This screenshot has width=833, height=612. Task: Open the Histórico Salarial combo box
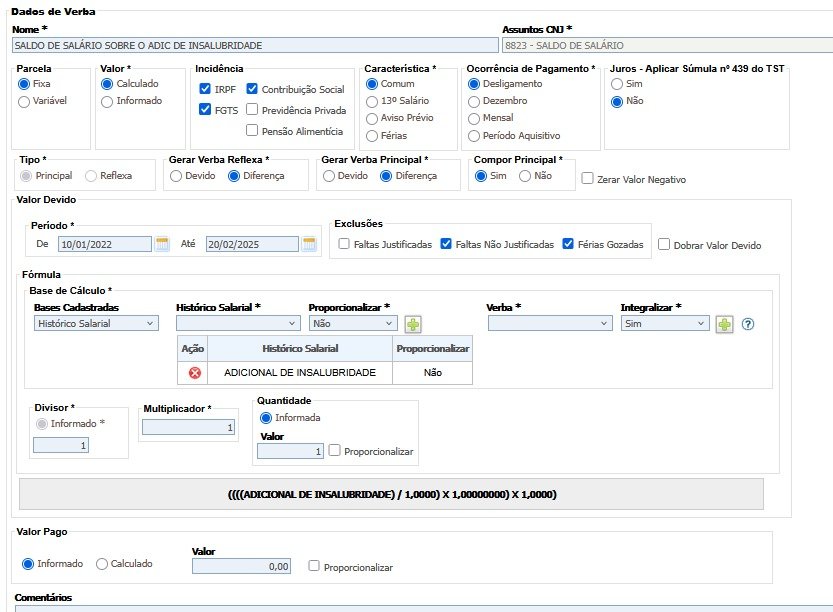point(238,323)
